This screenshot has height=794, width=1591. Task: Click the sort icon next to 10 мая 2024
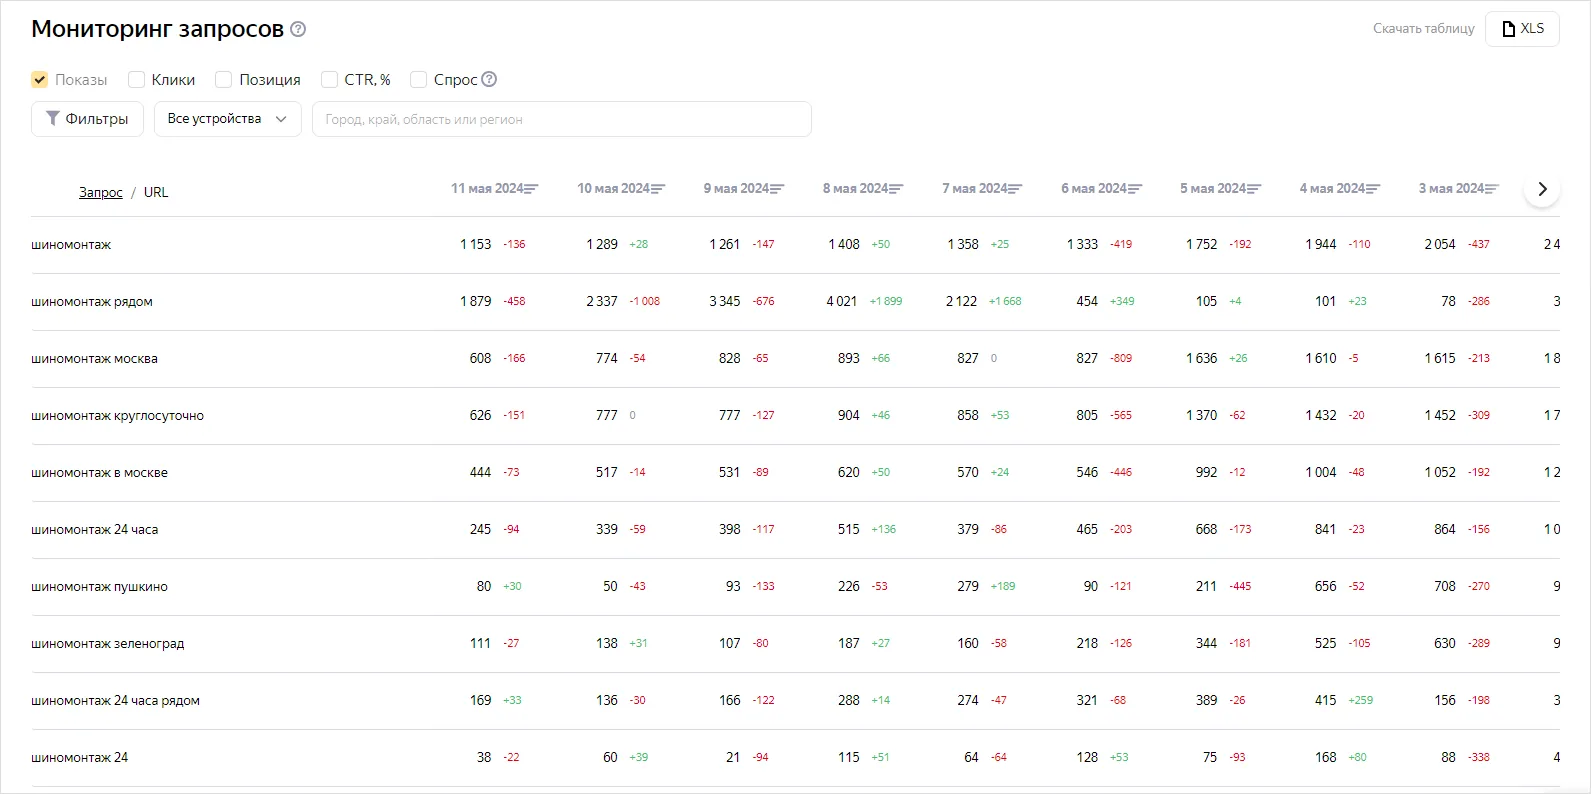click(x=658, y=189)
